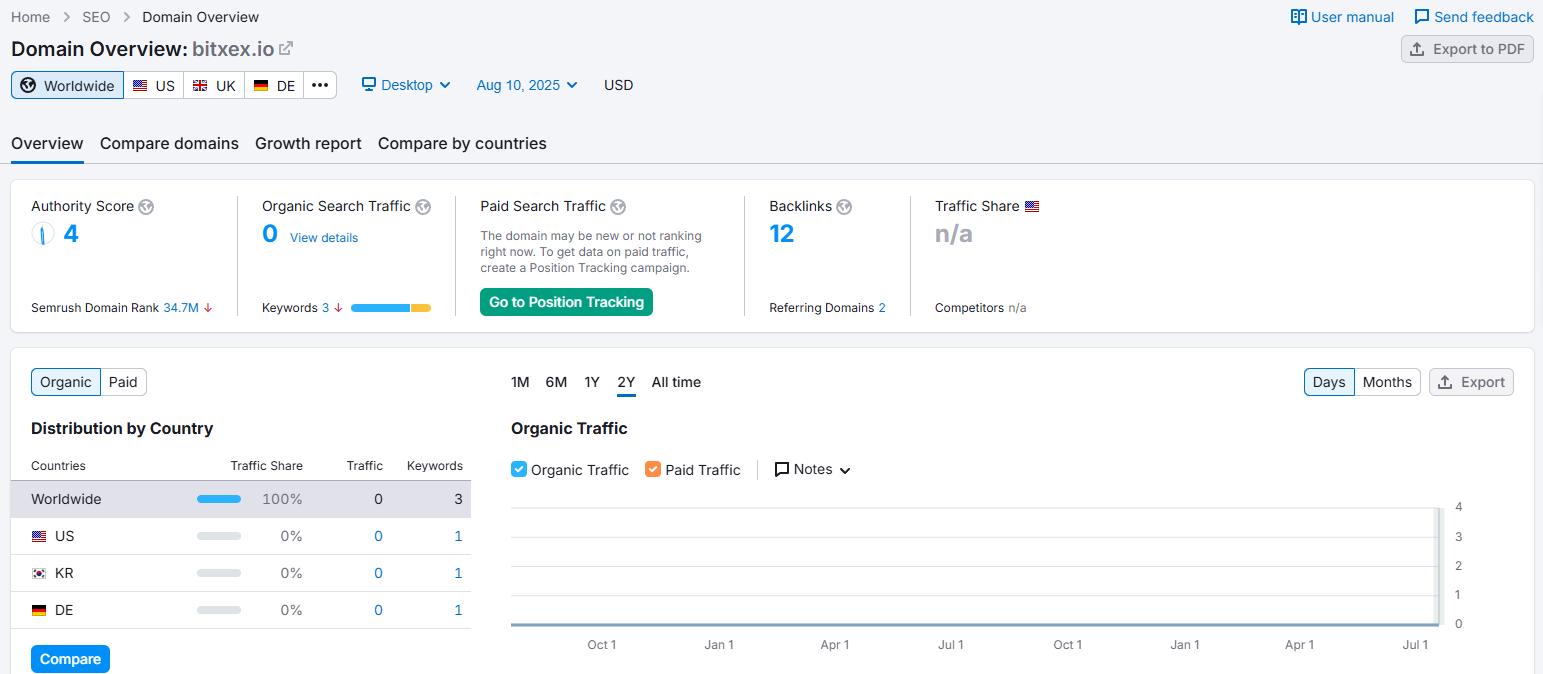Open the Desktop device dropdown
This screenshot has height=674, width=1543.
pyautogui.click(x=406, y=85)
